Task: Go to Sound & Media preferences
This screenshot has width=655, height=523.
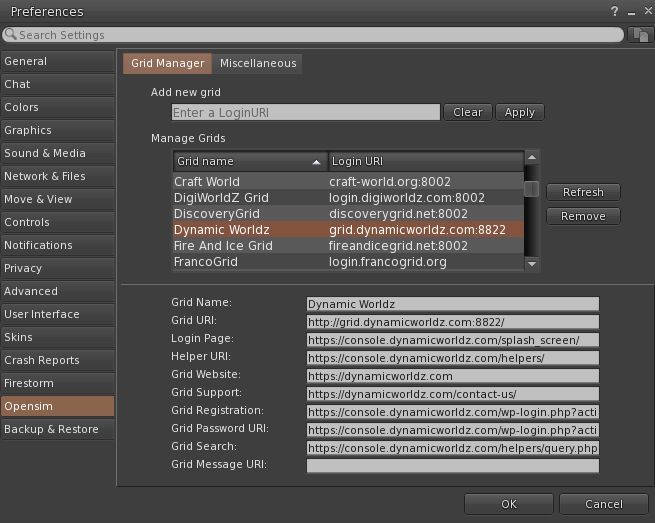Action: click(x=58, y=153)
